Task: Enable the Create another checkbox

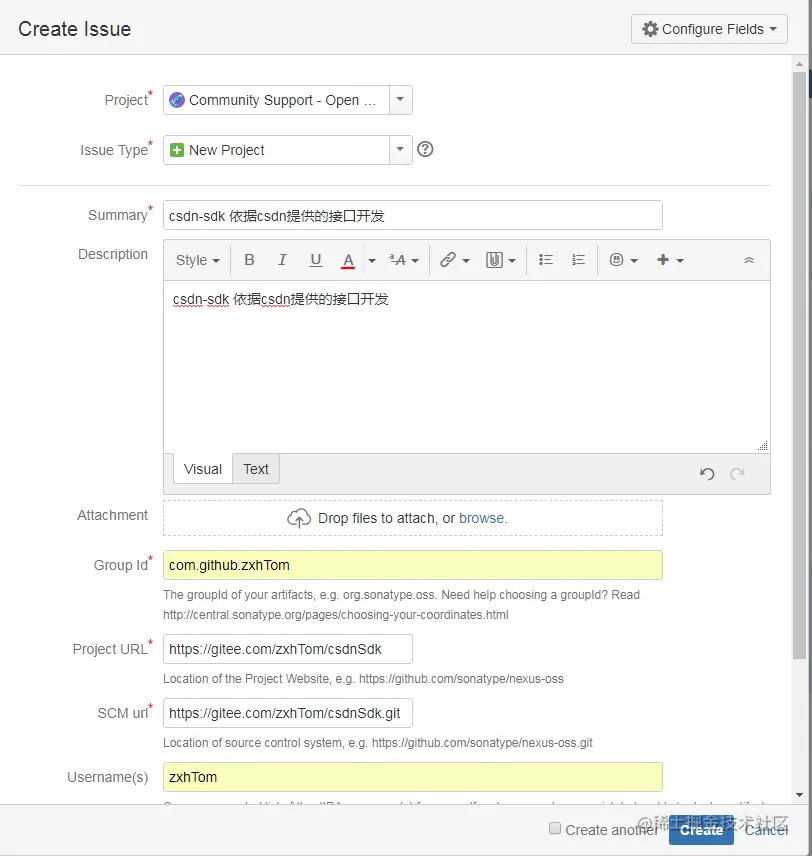Action: pos(555,828)
